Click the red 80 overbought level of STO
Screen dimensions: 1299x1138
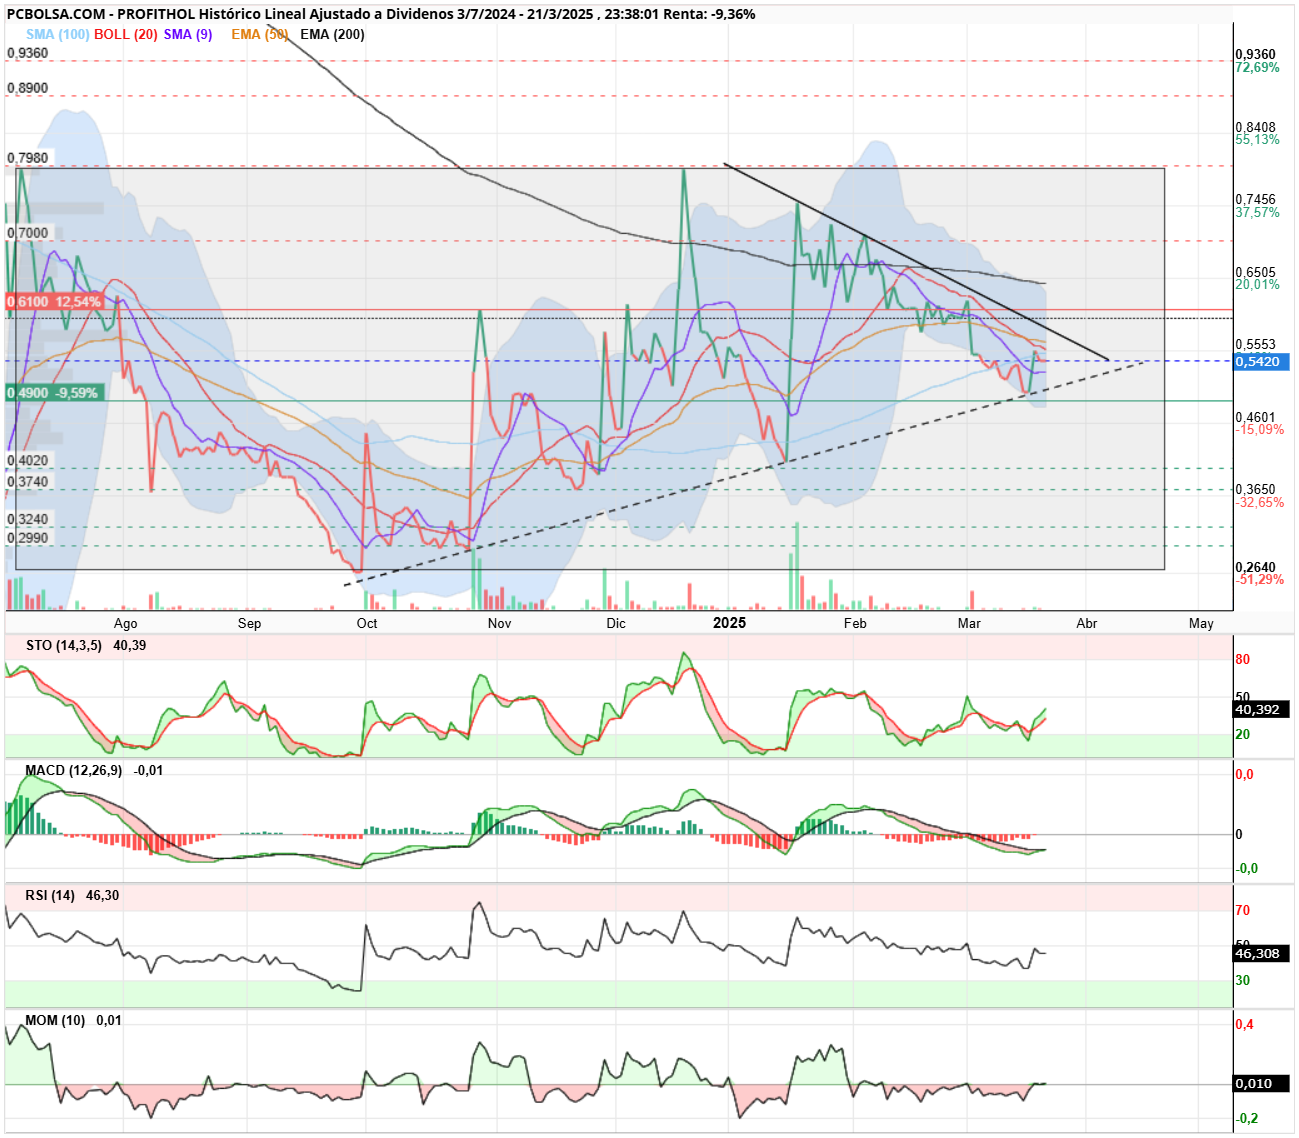[x=1243, y=660]
